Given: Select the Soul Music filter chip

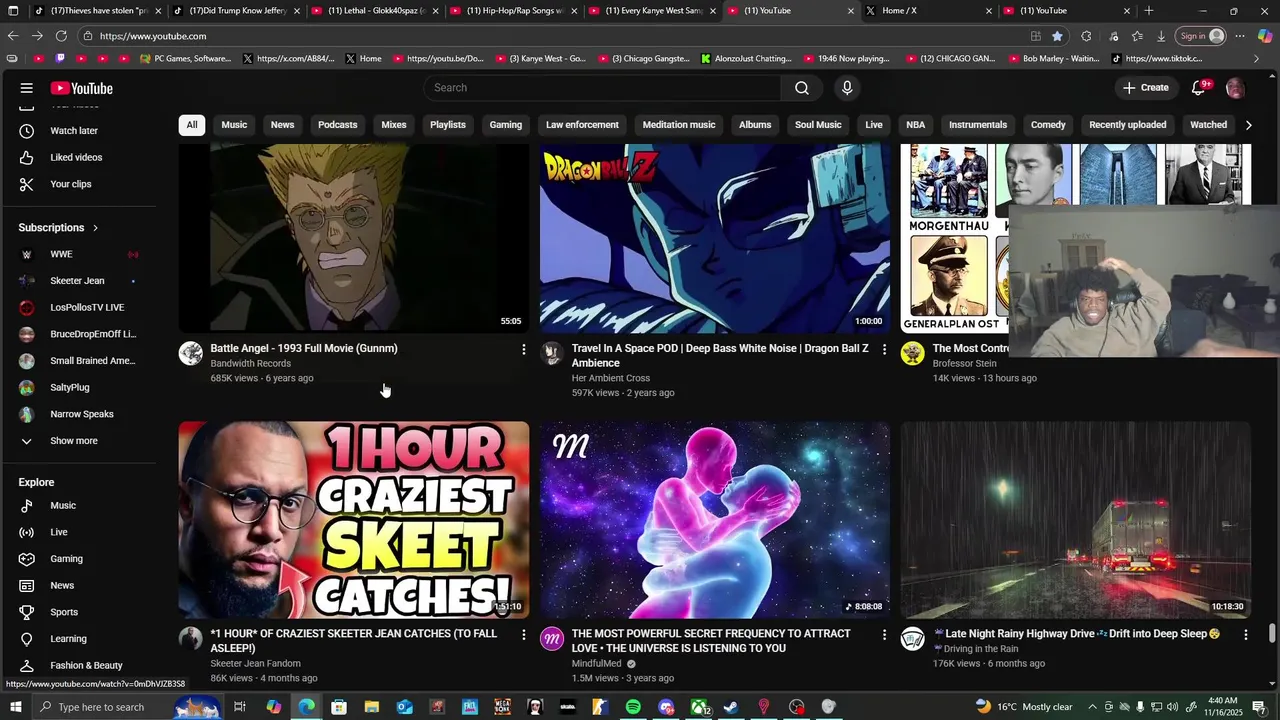Looking at the screenshot, I should click(818, 125).
